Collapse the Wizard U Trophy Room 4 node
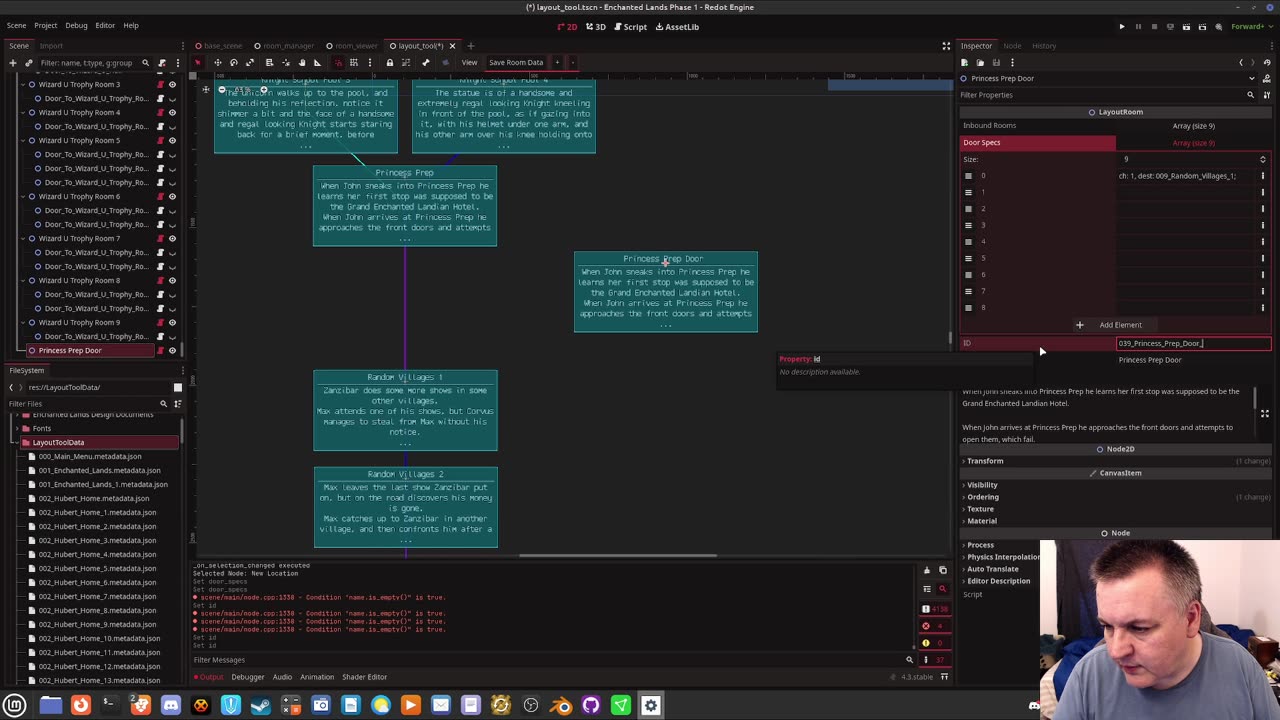The width and height of the screenshot is (1280, 720). point(23,112)
